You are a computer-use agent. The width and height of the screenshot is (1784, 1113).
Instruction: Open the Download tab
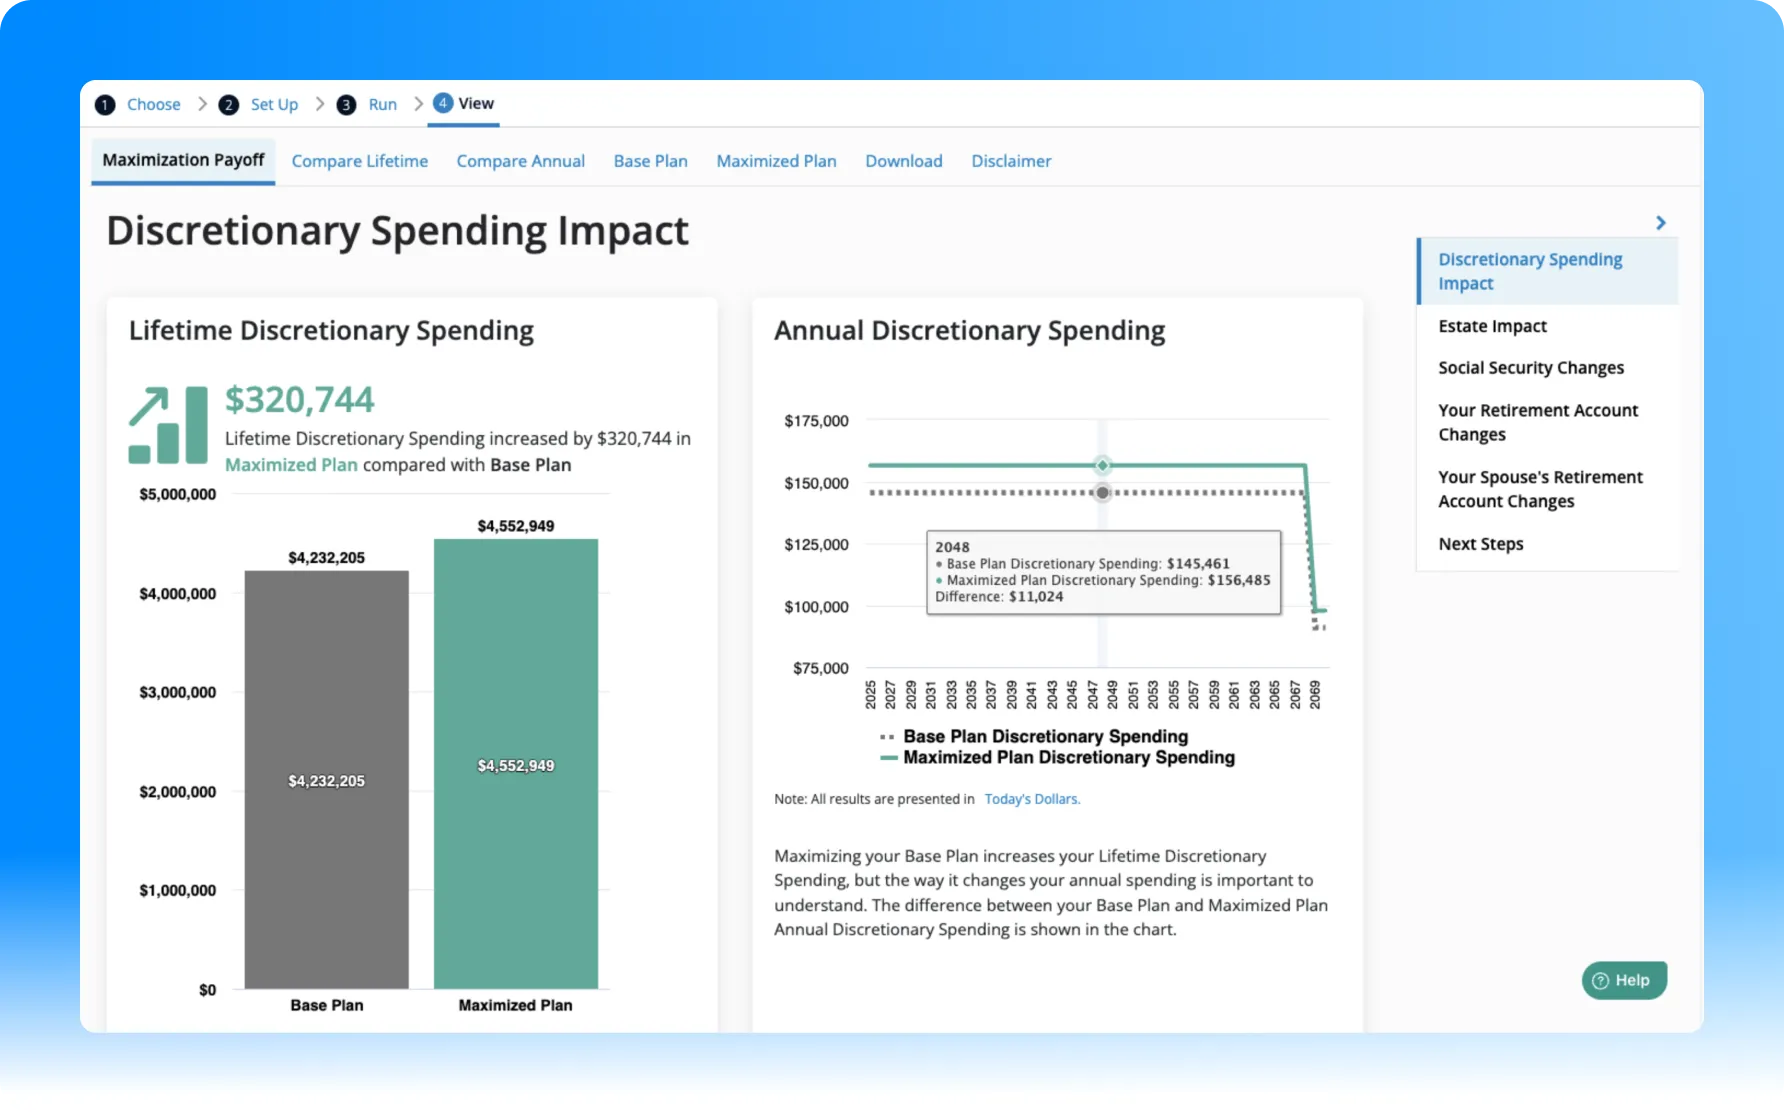(904, 161)
